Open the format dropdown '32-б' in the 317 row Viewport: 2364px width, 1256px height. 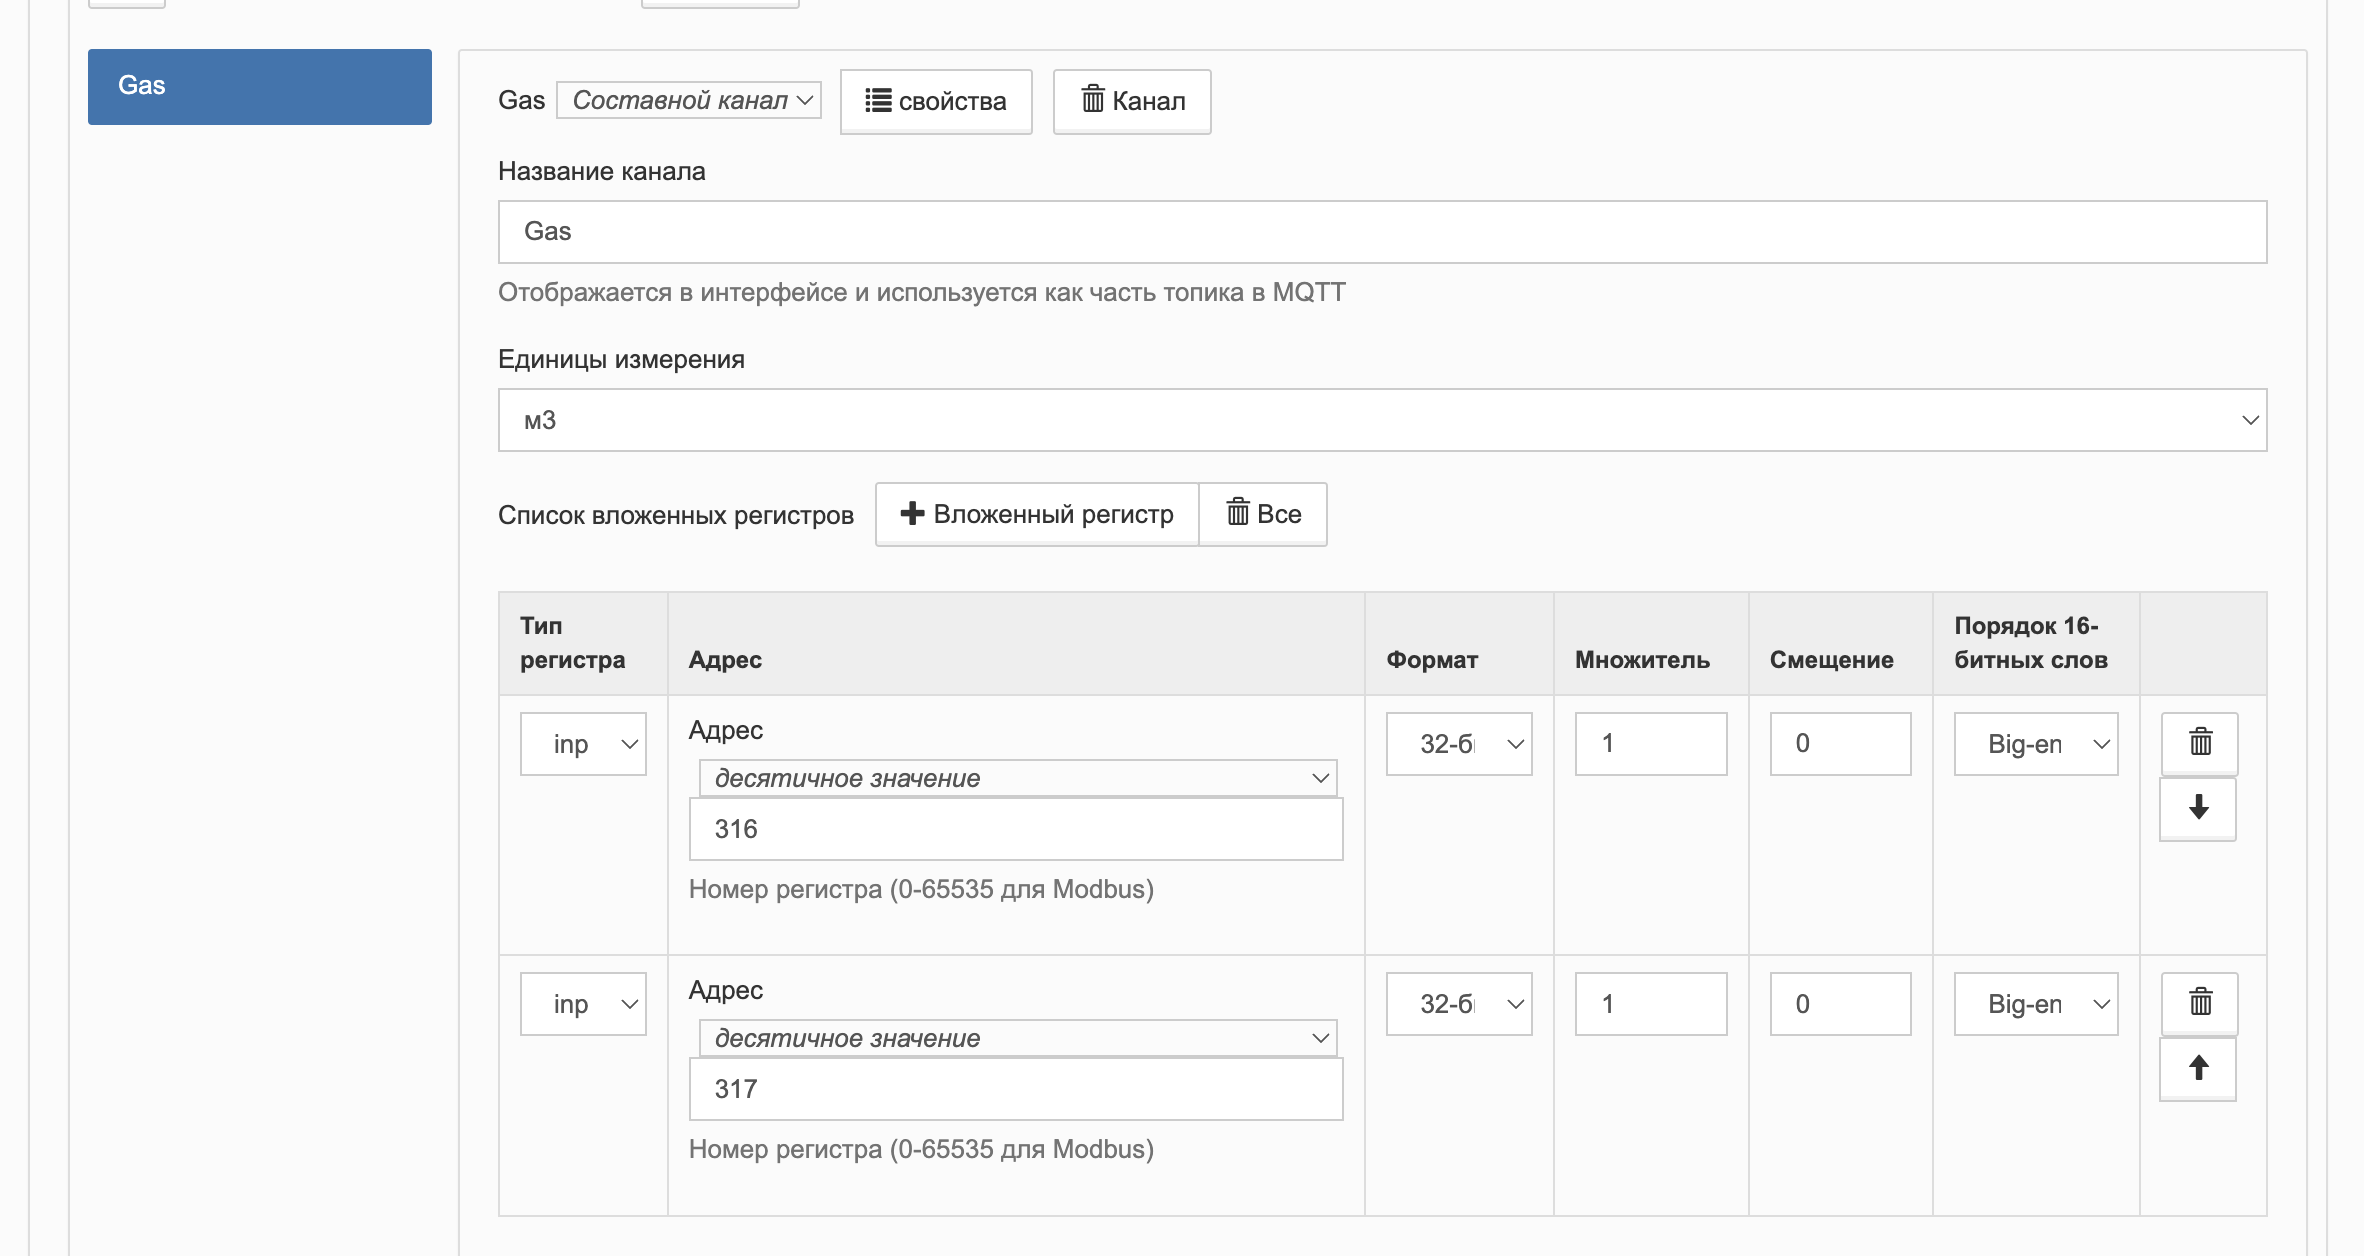pos(1459,1004)
